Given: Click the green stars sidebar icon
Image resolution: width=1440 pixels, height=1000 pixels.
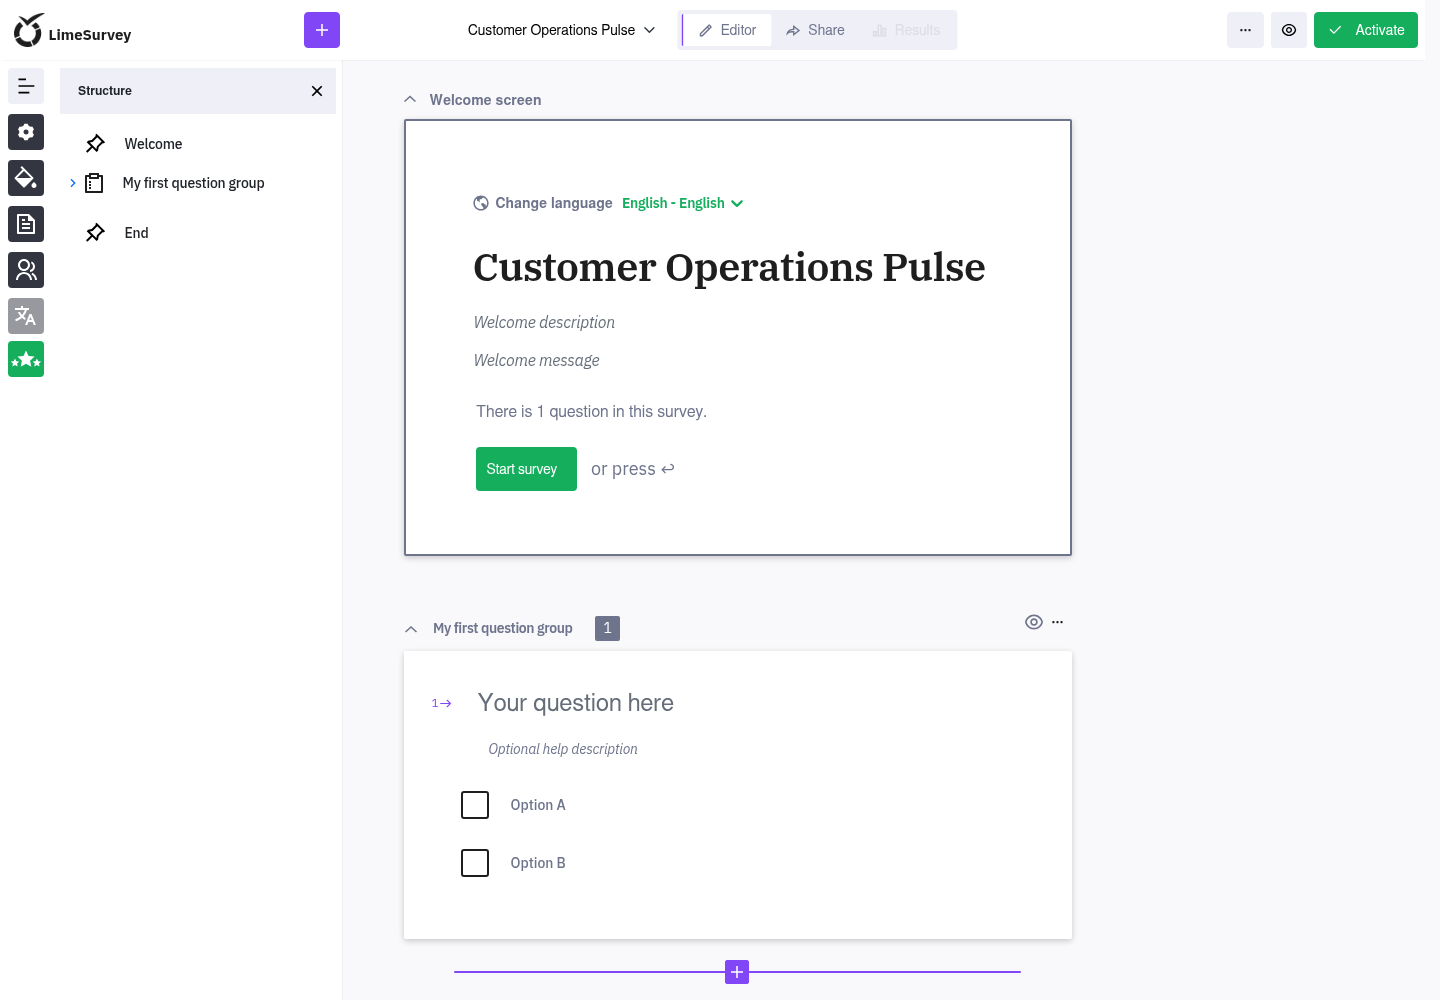Looking at the screenshot, I should [x=26, y=359].
